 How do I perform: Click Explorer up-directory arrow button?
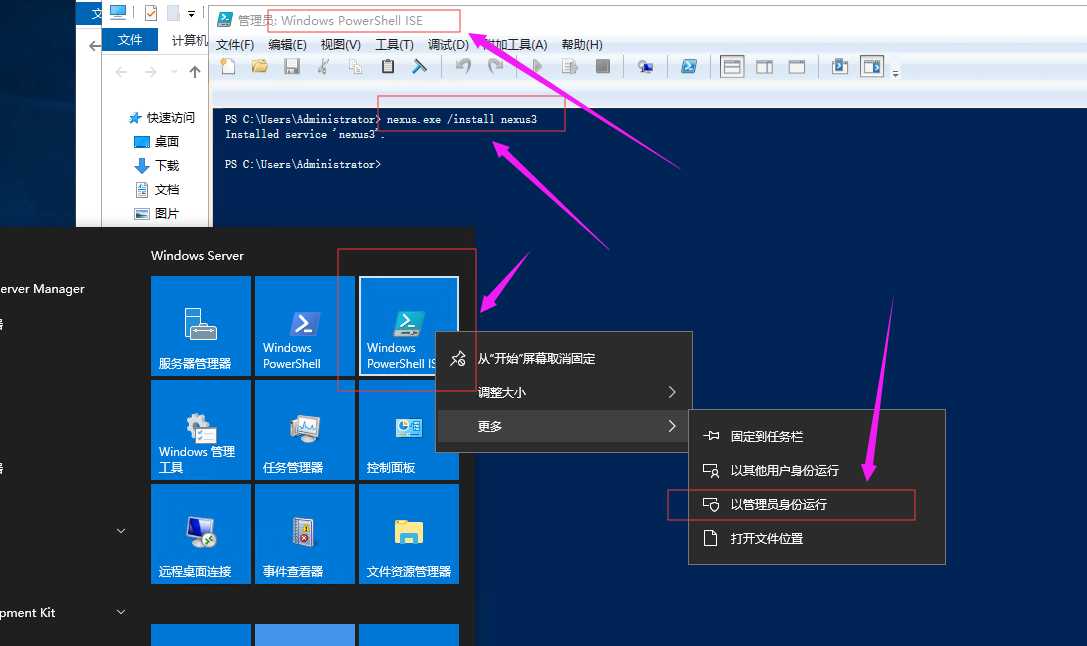coord(195,72)
